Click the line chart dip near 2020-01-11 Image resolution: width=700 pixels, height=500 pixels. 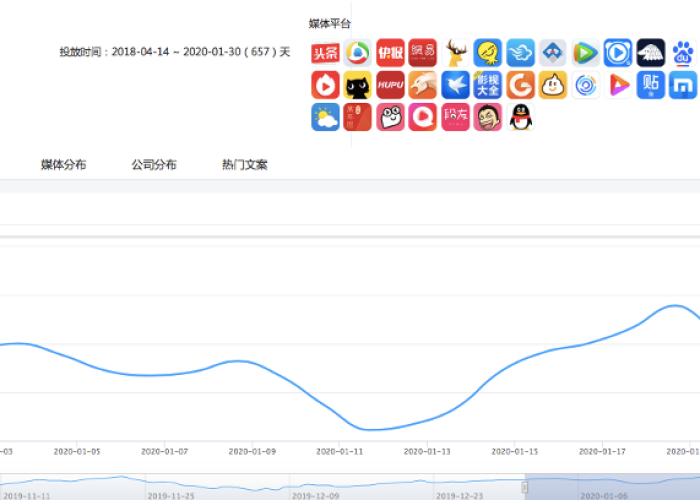pyautogui.click(x=369, y=429)
